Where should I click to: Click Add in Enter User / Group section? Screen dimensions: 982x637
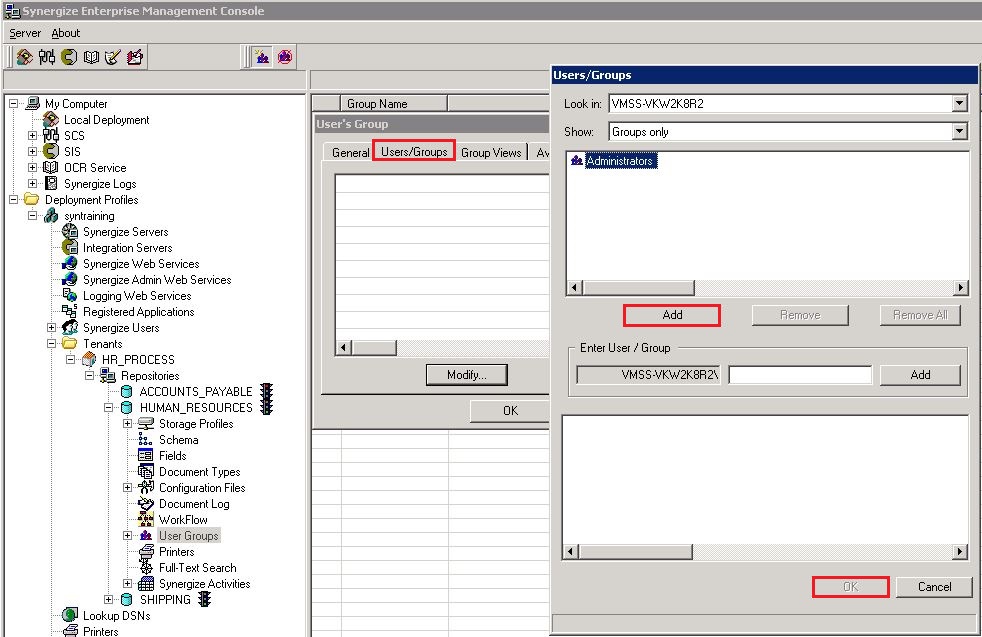pos(920,375)
